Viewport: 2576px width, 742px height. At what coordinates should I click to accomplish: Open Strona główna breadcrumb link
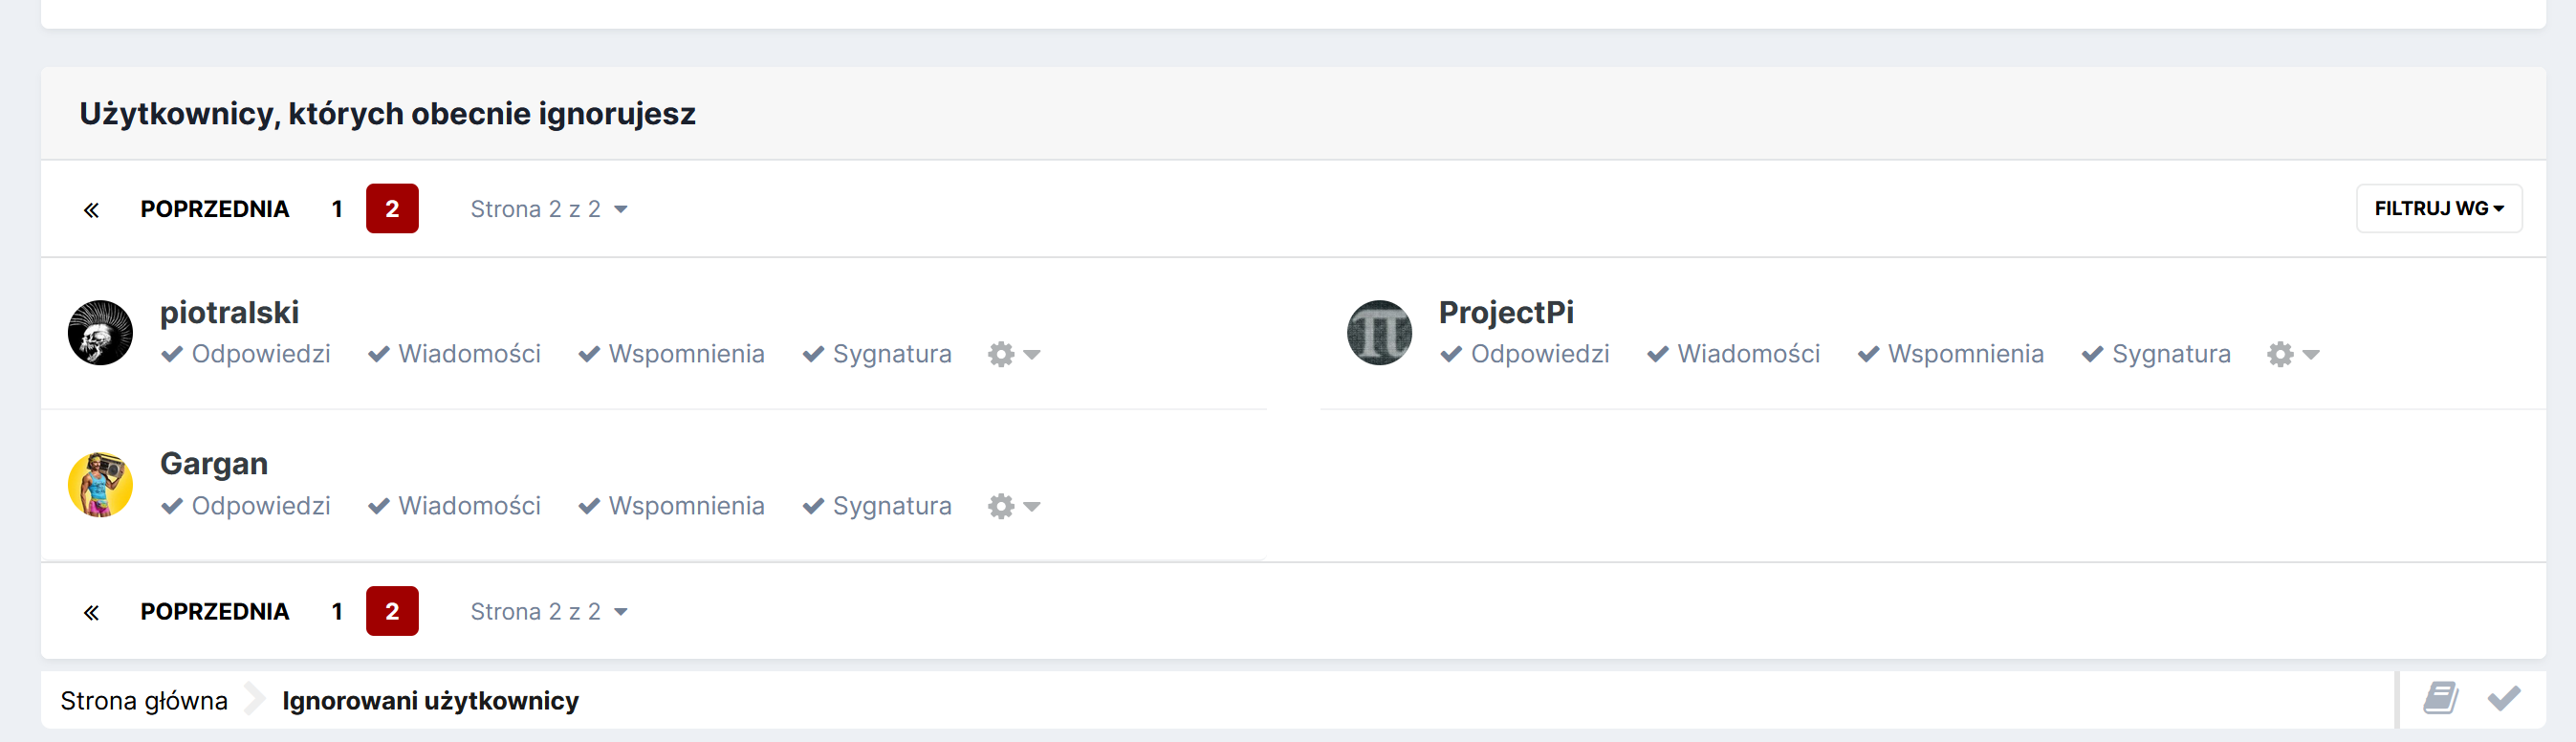pyautogui.click(x=144, y=700)
